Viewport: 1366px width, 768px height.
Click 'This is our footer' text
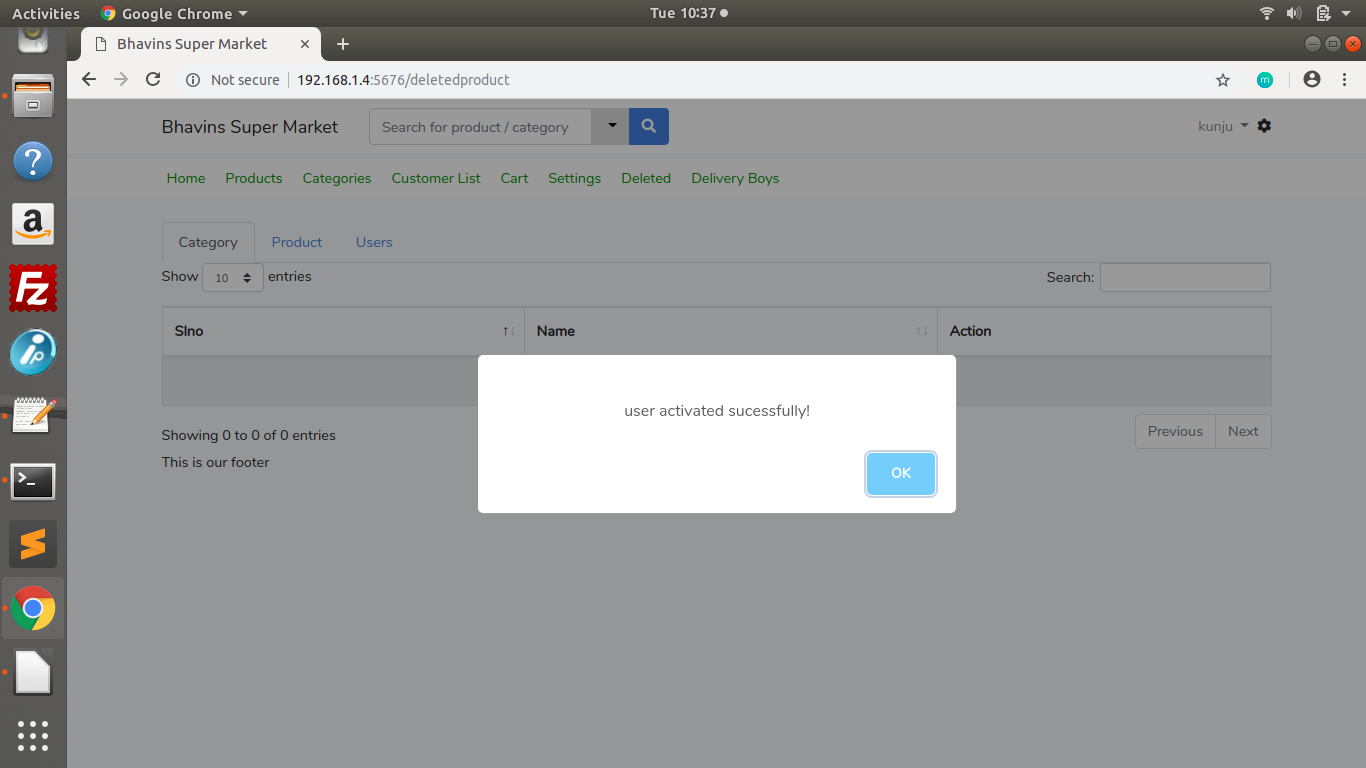click(216, 462)
